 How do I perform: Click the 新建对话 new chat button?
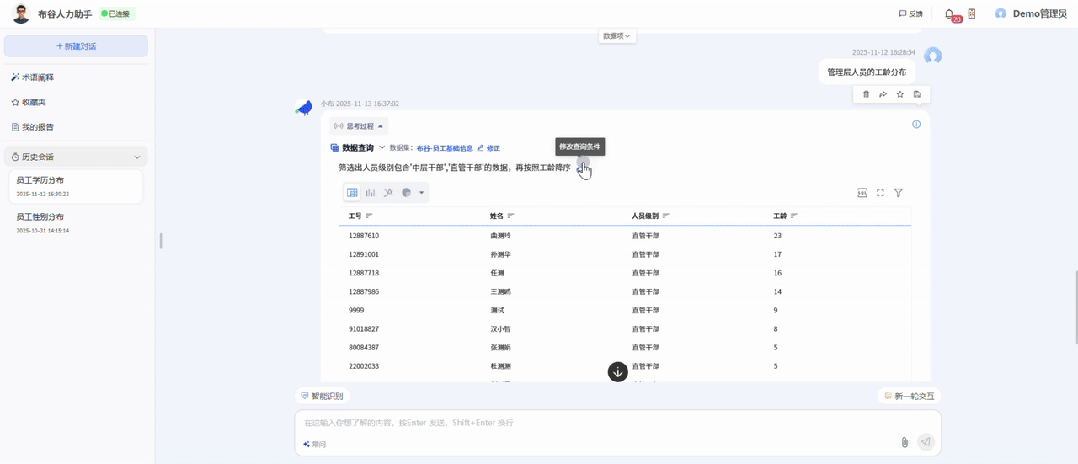click(x=76, y=46)
